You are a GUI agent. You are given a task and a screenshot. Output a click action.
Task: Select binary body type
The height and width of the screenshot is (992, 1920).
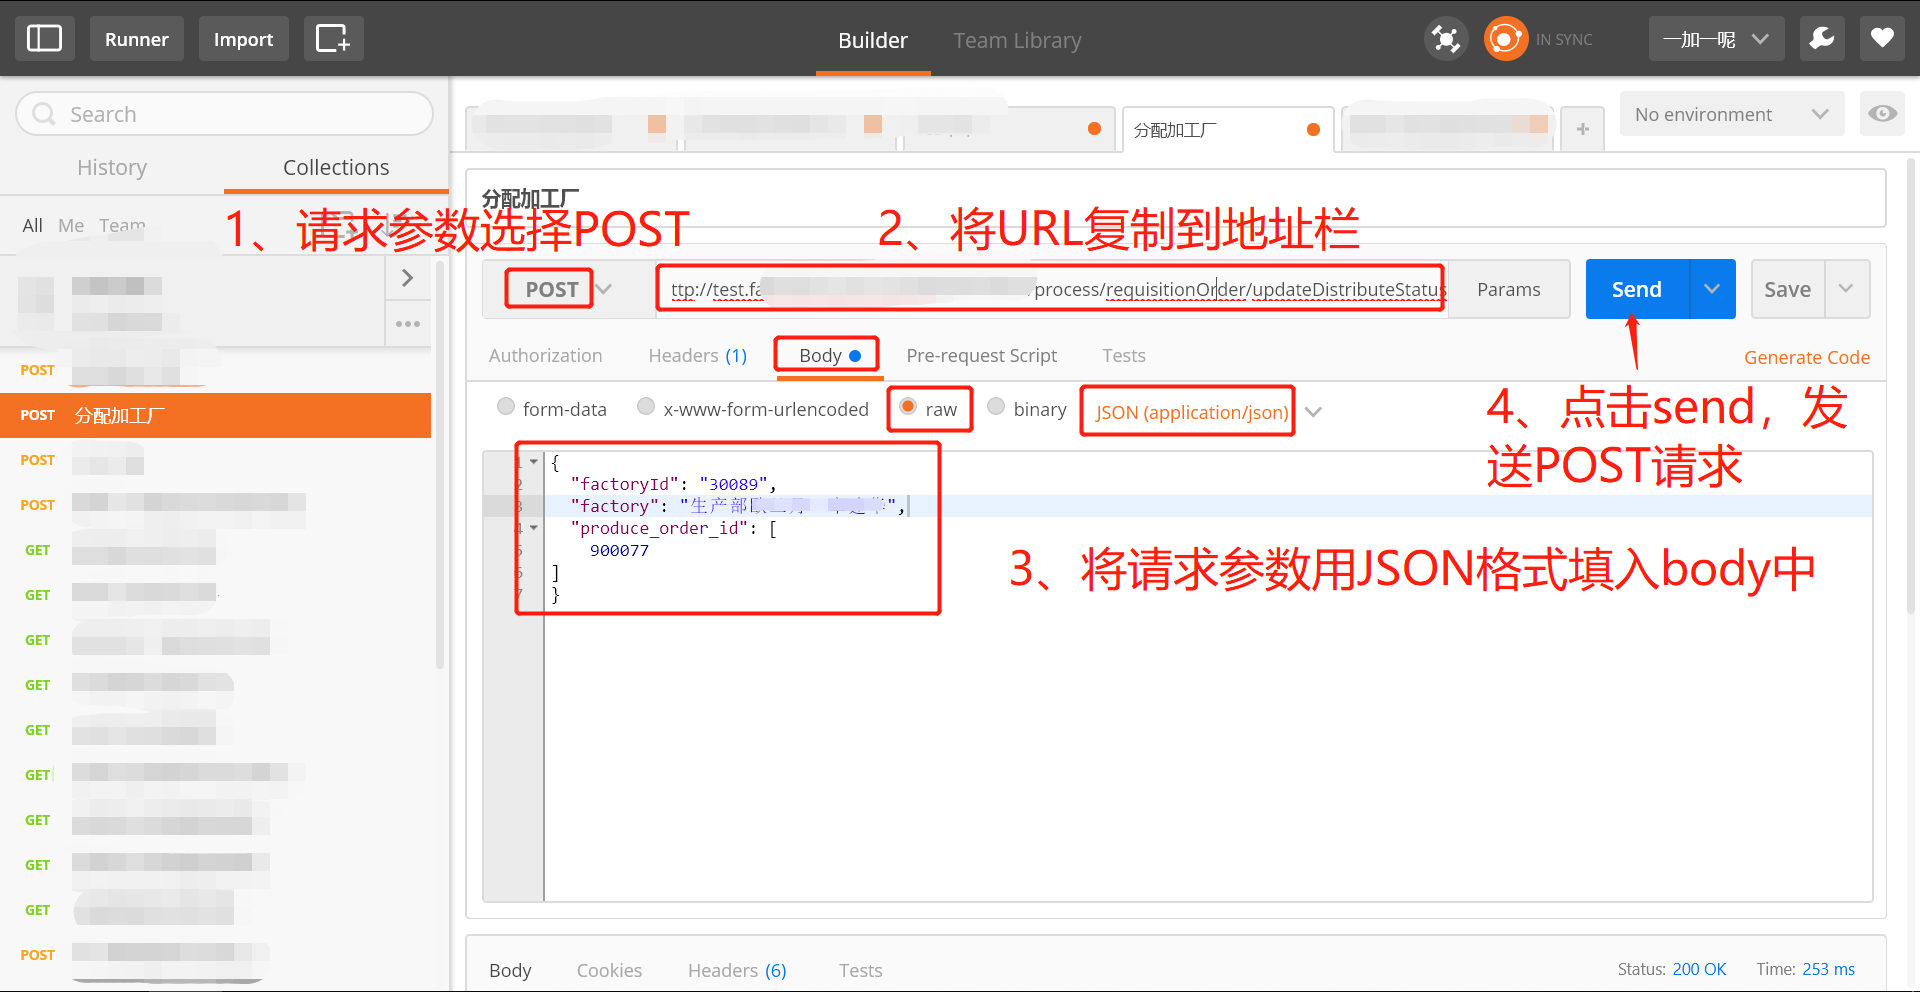coord(996,407)
